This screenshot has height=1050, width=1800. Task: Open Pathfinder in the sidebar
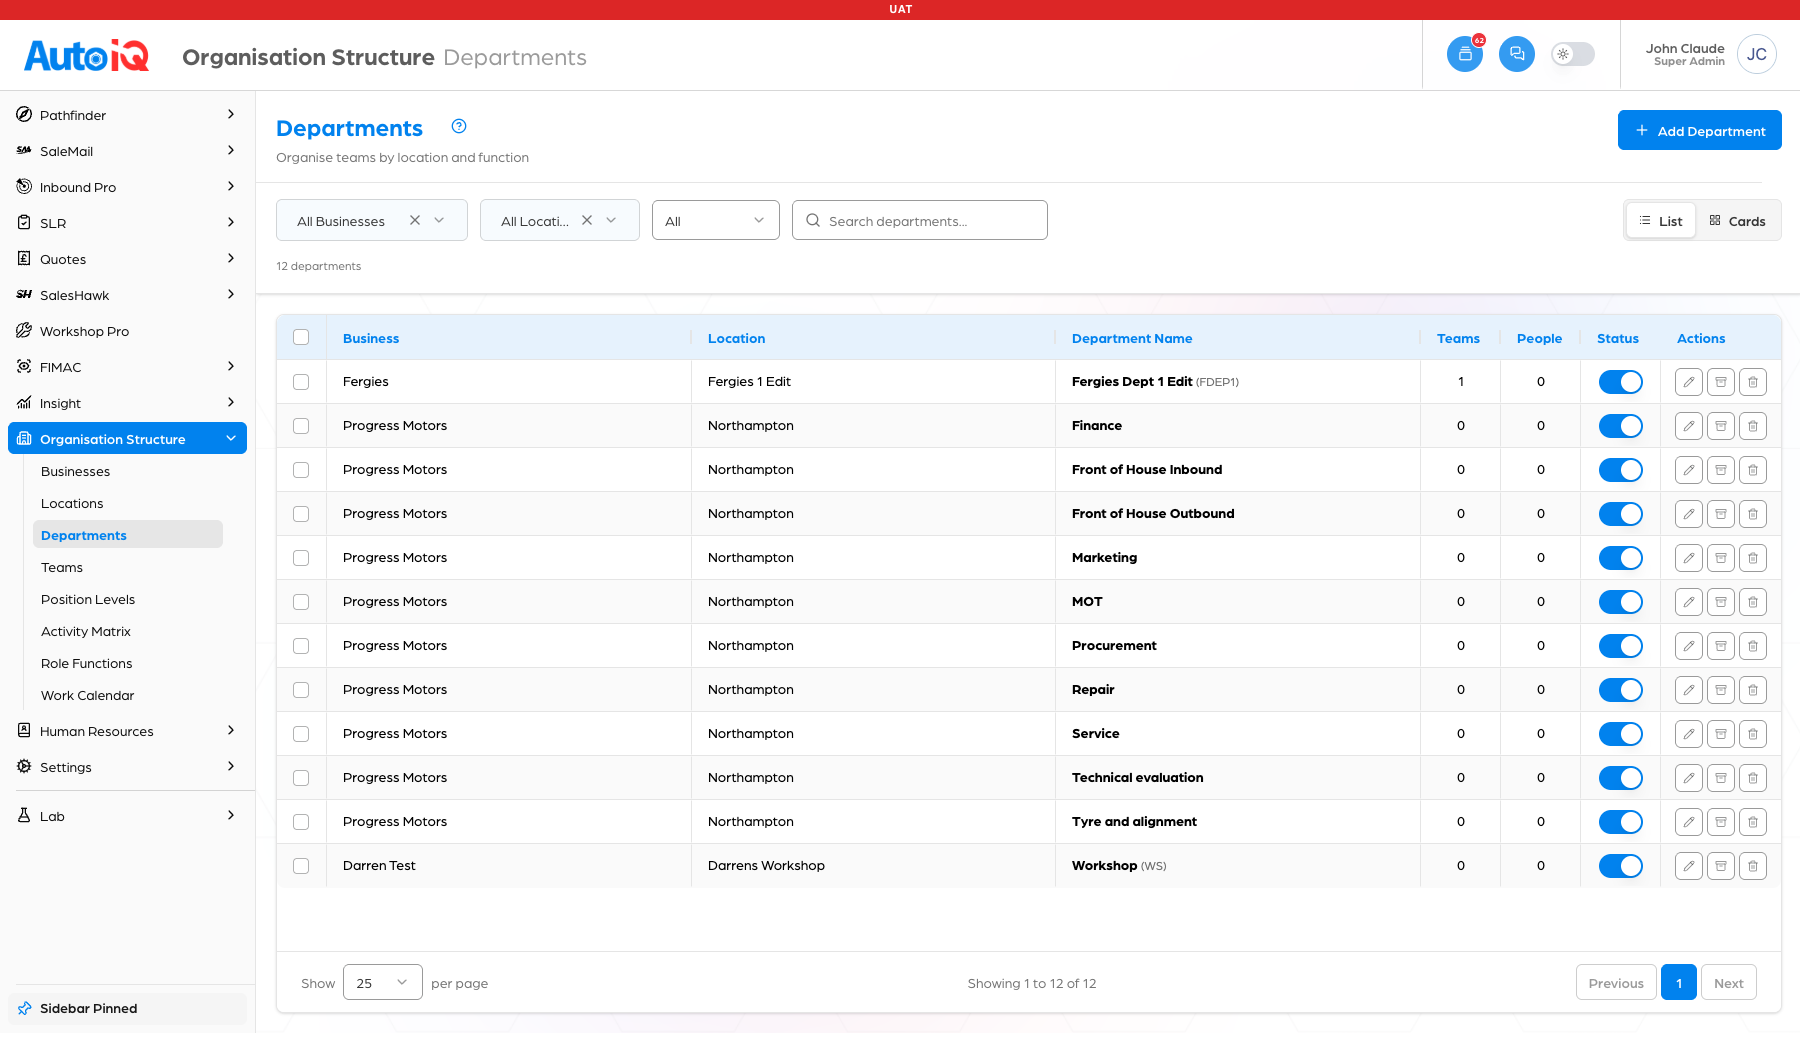tap(127, 115)
